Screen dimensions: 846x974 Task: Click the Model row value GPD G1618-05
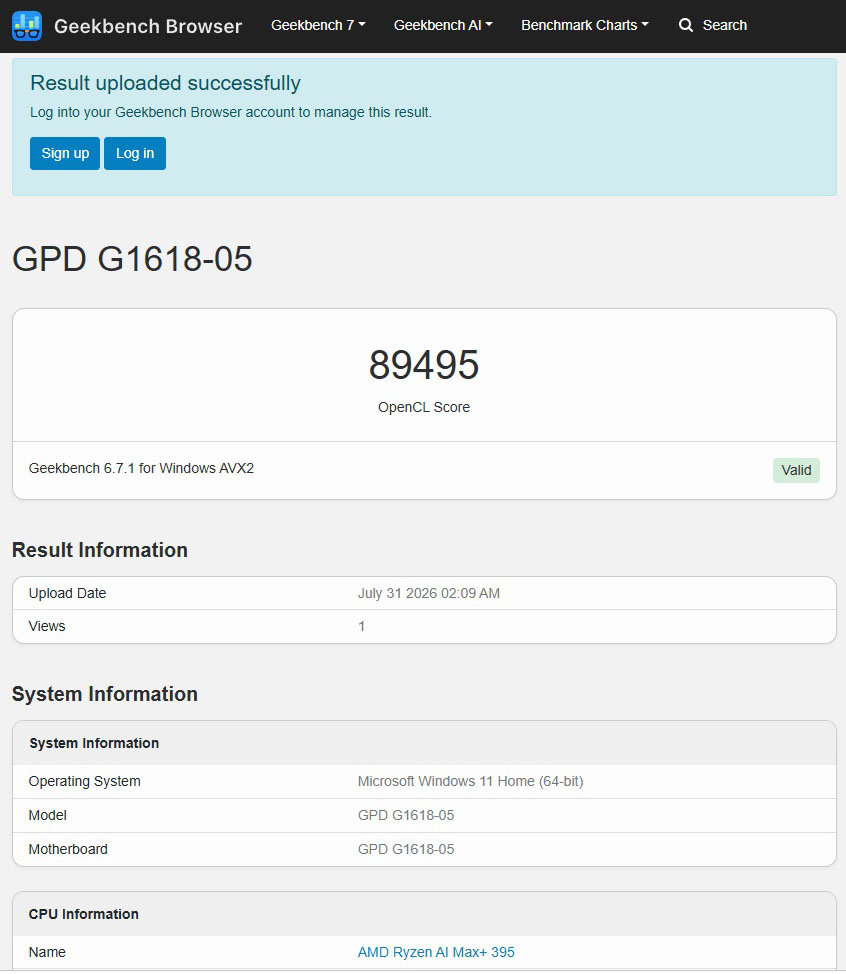406,815
